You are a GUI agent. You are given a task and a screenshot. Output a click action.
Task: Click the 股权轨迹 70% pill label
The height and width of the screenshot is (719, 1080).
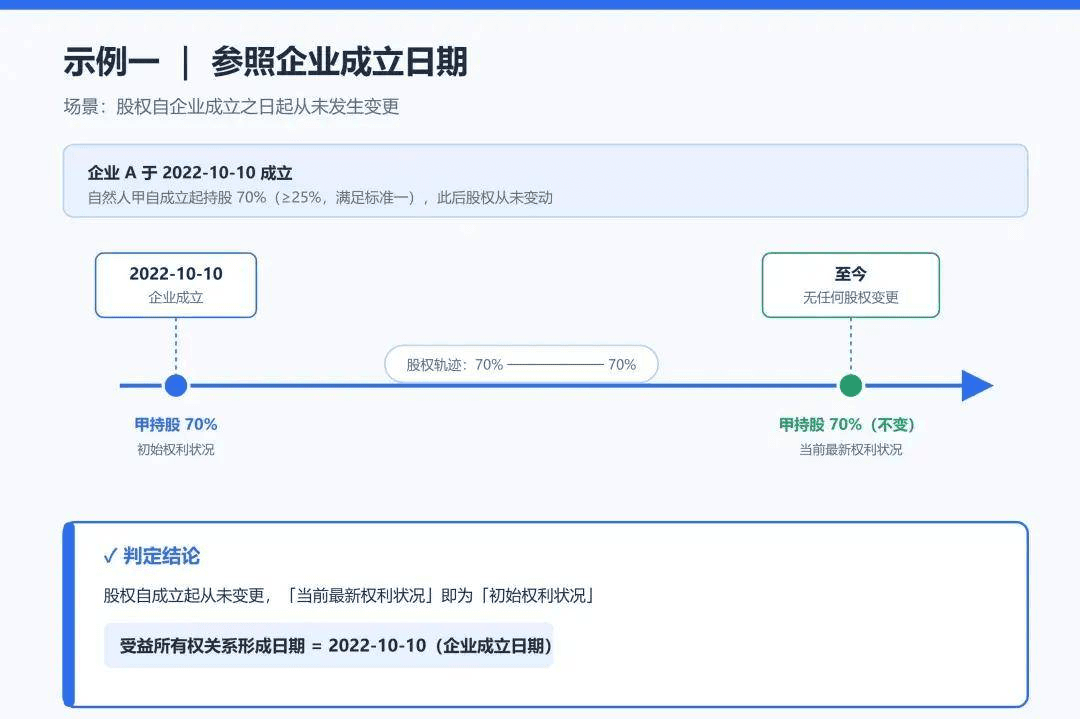tap(521, 364)
